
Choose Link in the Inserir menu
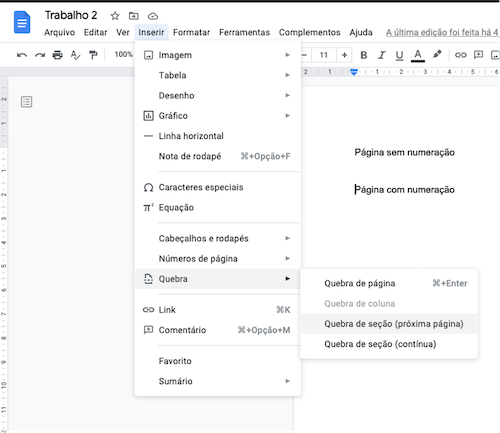point(218,310)
